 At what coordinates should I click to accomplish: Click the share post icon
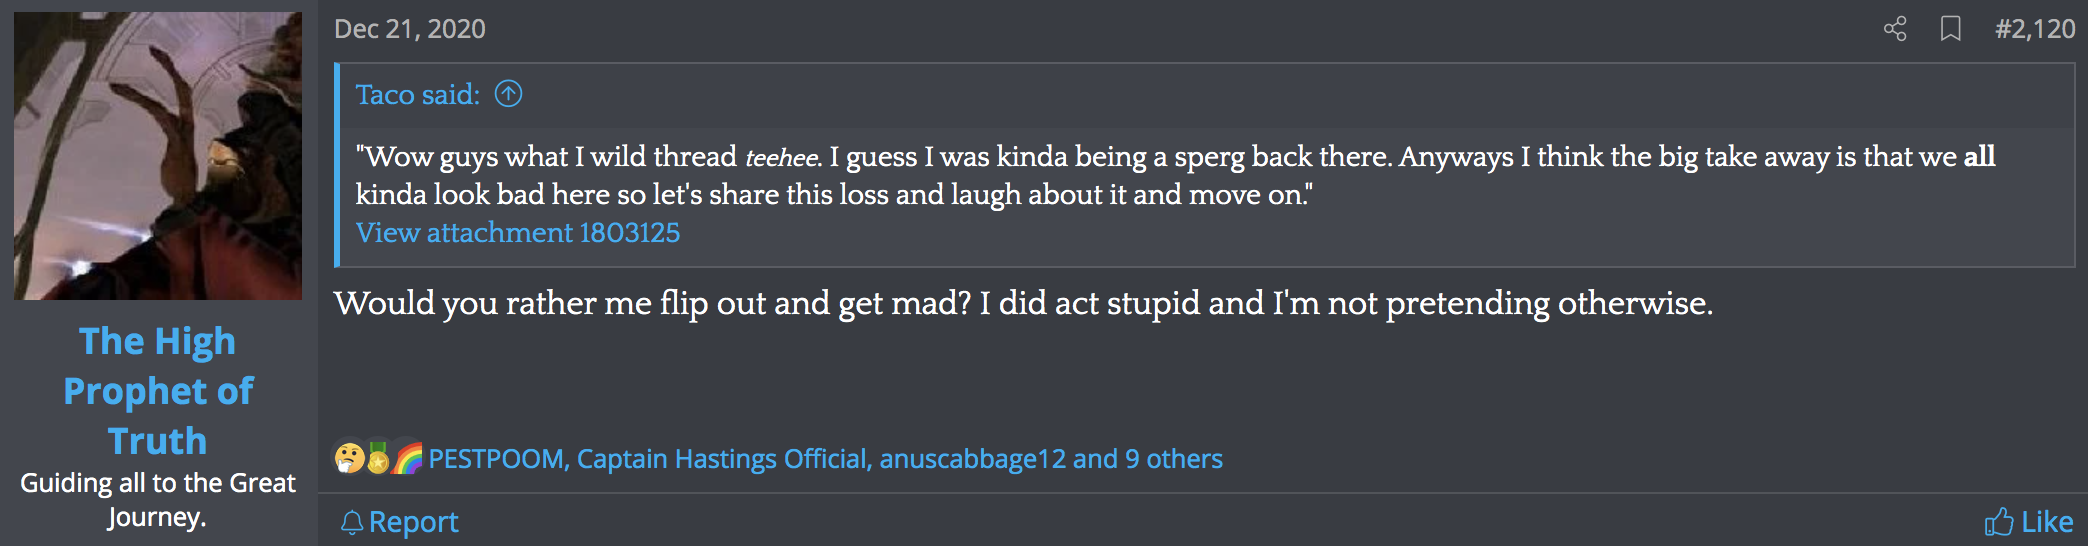click(1894, 29)
